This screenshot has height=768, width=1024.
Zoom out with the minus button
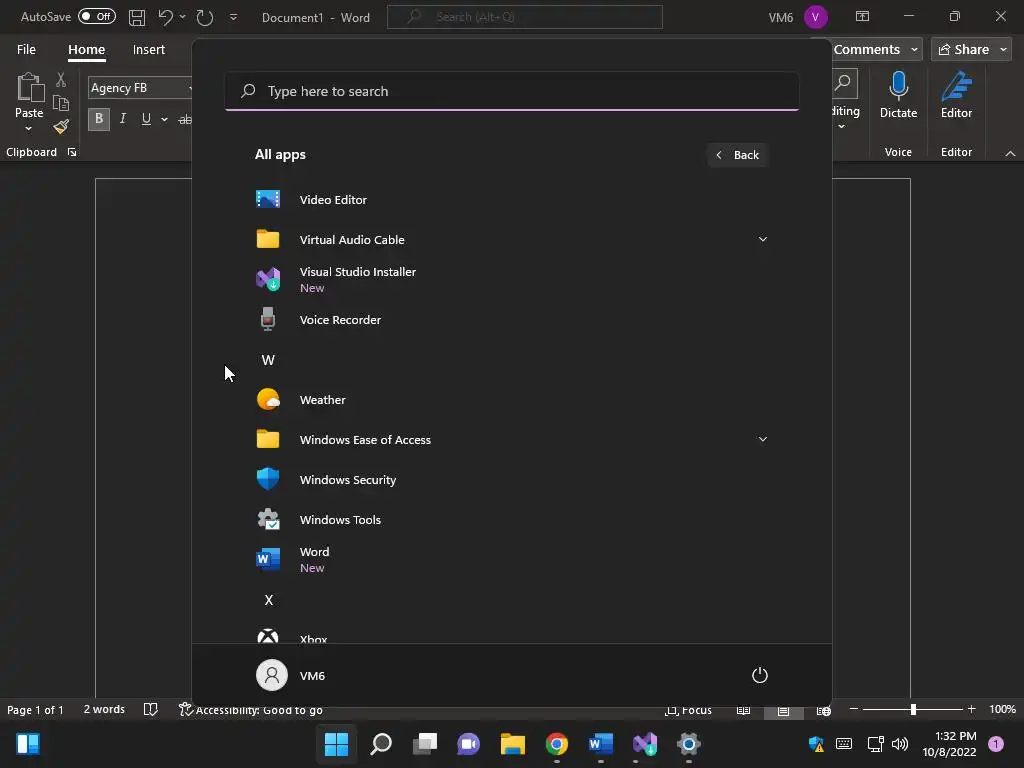click(854, 709)
